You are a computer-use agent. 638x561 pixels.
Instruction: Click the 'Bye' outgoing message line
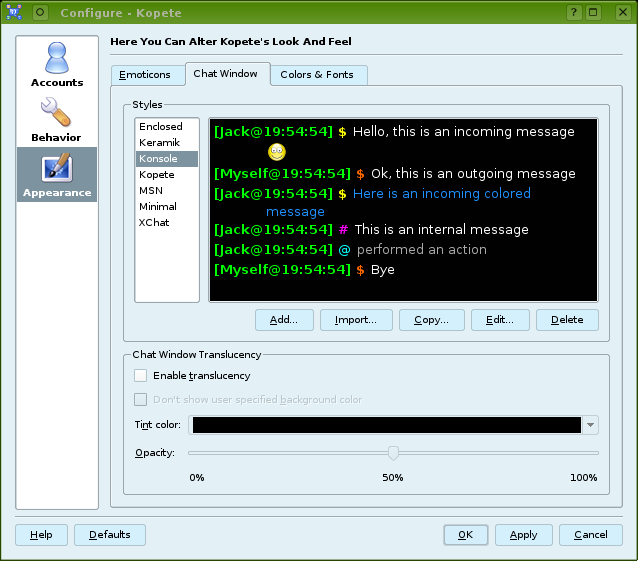[x=382, y=270]
